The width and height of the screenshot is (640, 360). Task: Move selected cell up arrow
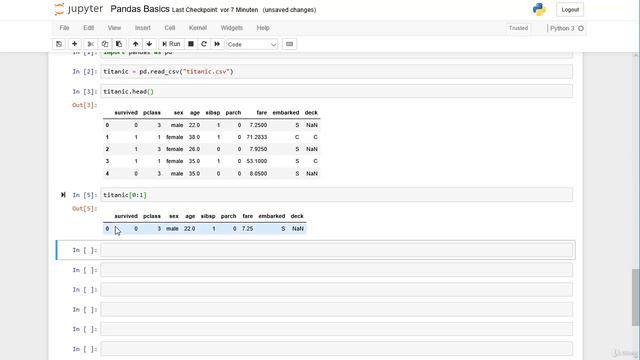pos(136,44)
